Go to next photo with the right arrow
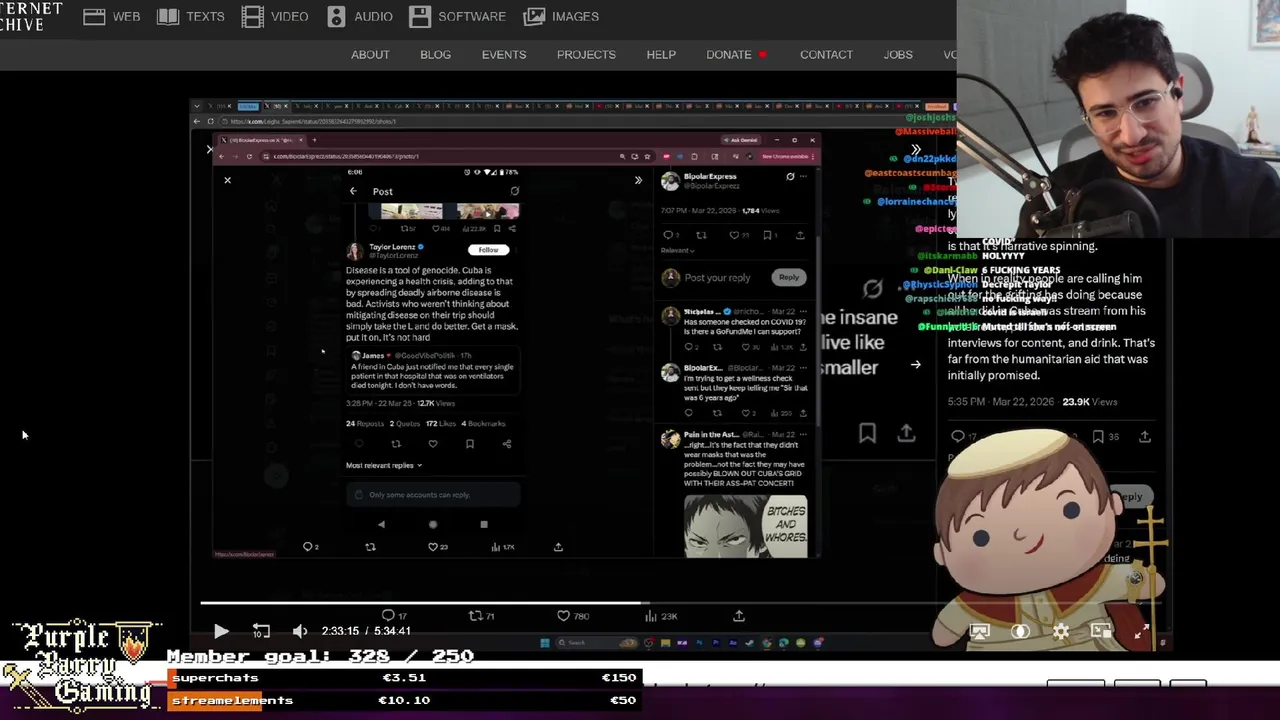 pos(915,365)
